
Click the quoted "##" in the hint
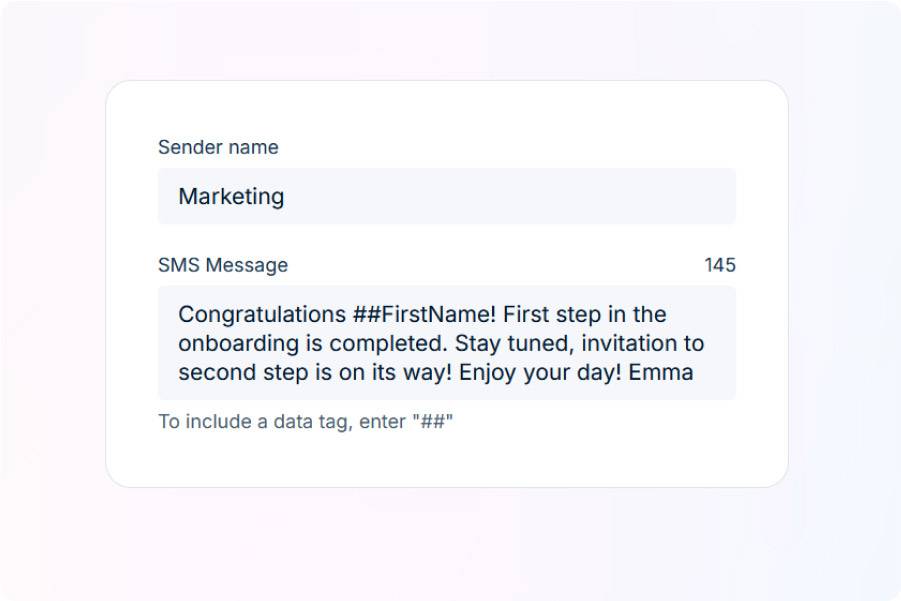click(x=433, y=421)
